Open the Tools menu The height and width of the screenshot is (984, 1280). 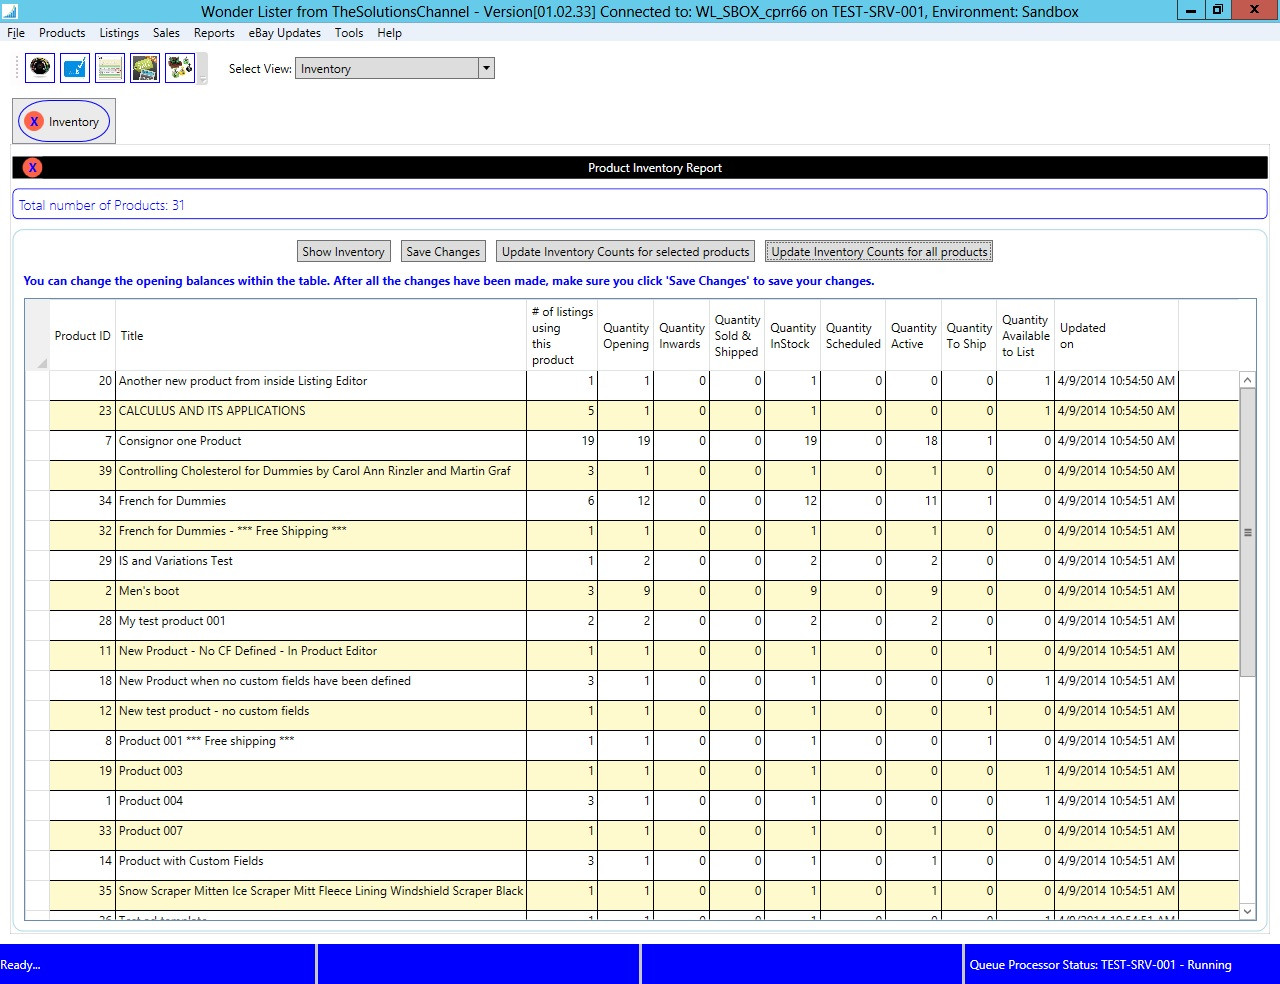click(x=349, y=33)
